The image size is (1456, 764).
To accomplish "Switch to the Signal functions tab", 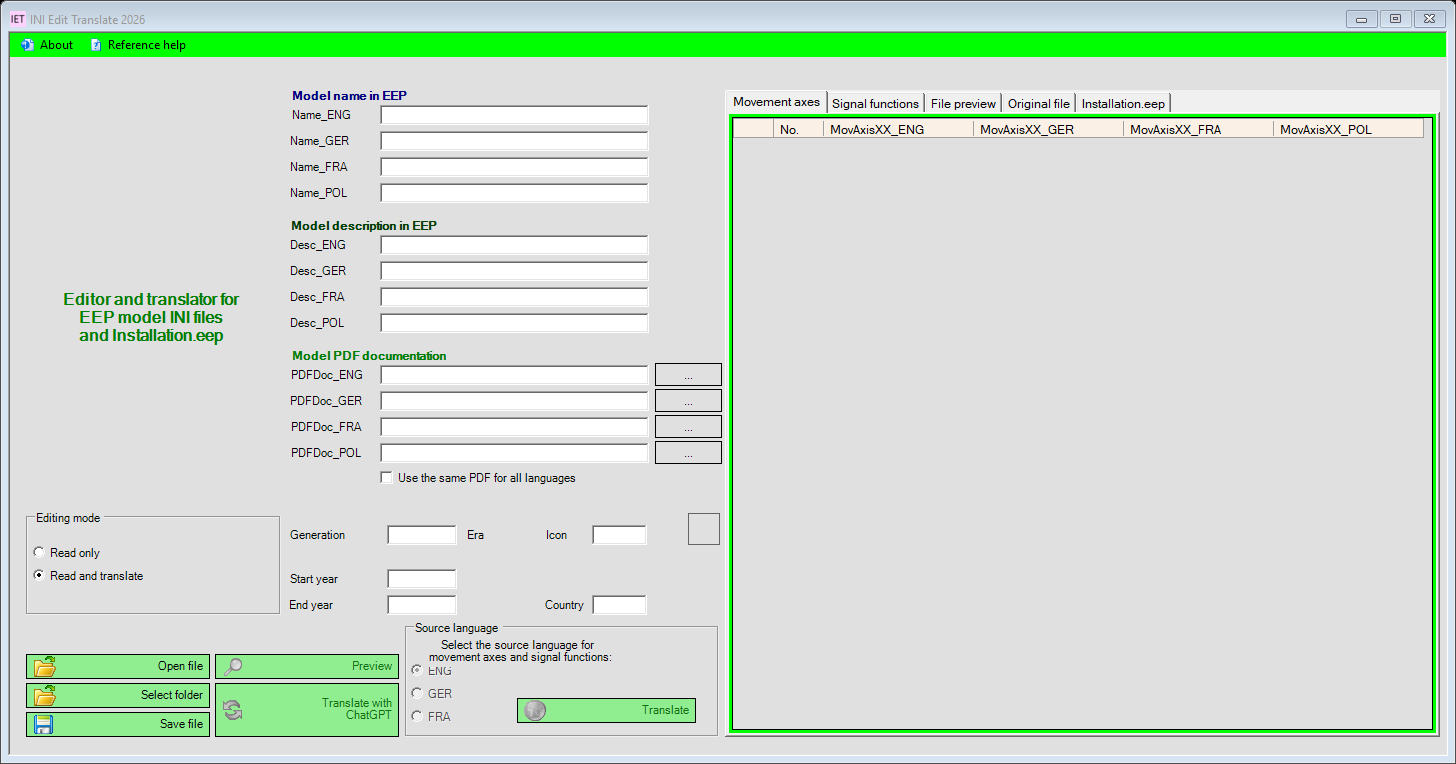I will click(x=875, y=103).
